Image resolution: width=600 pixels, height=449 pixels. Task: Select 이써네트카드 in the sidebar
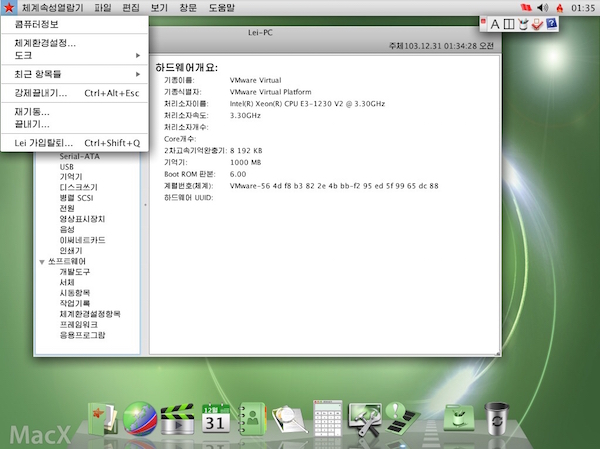tap(82, 240)
